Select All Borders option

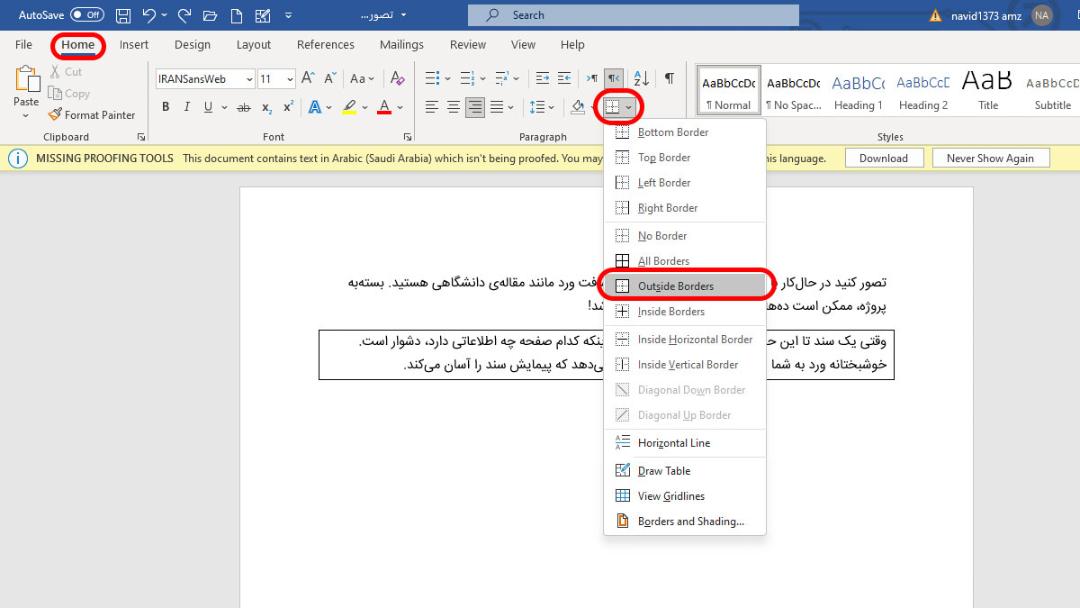685,261
